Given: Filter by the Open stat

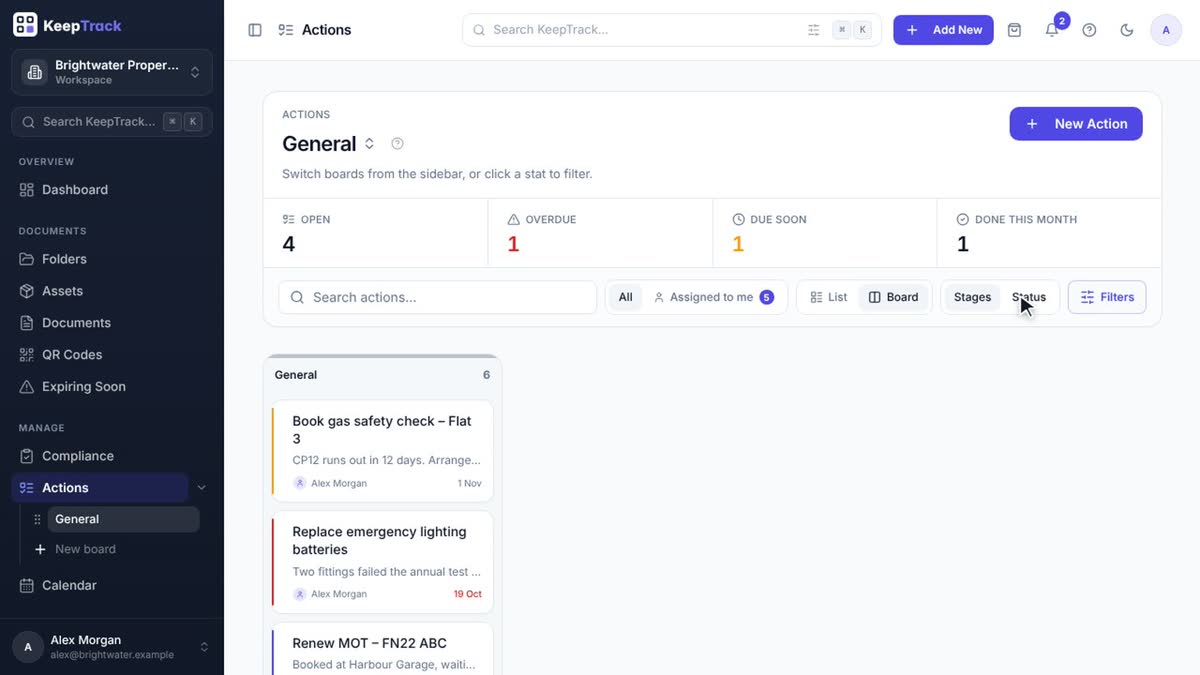Looking at the screenshot, I should coord(376,233).
